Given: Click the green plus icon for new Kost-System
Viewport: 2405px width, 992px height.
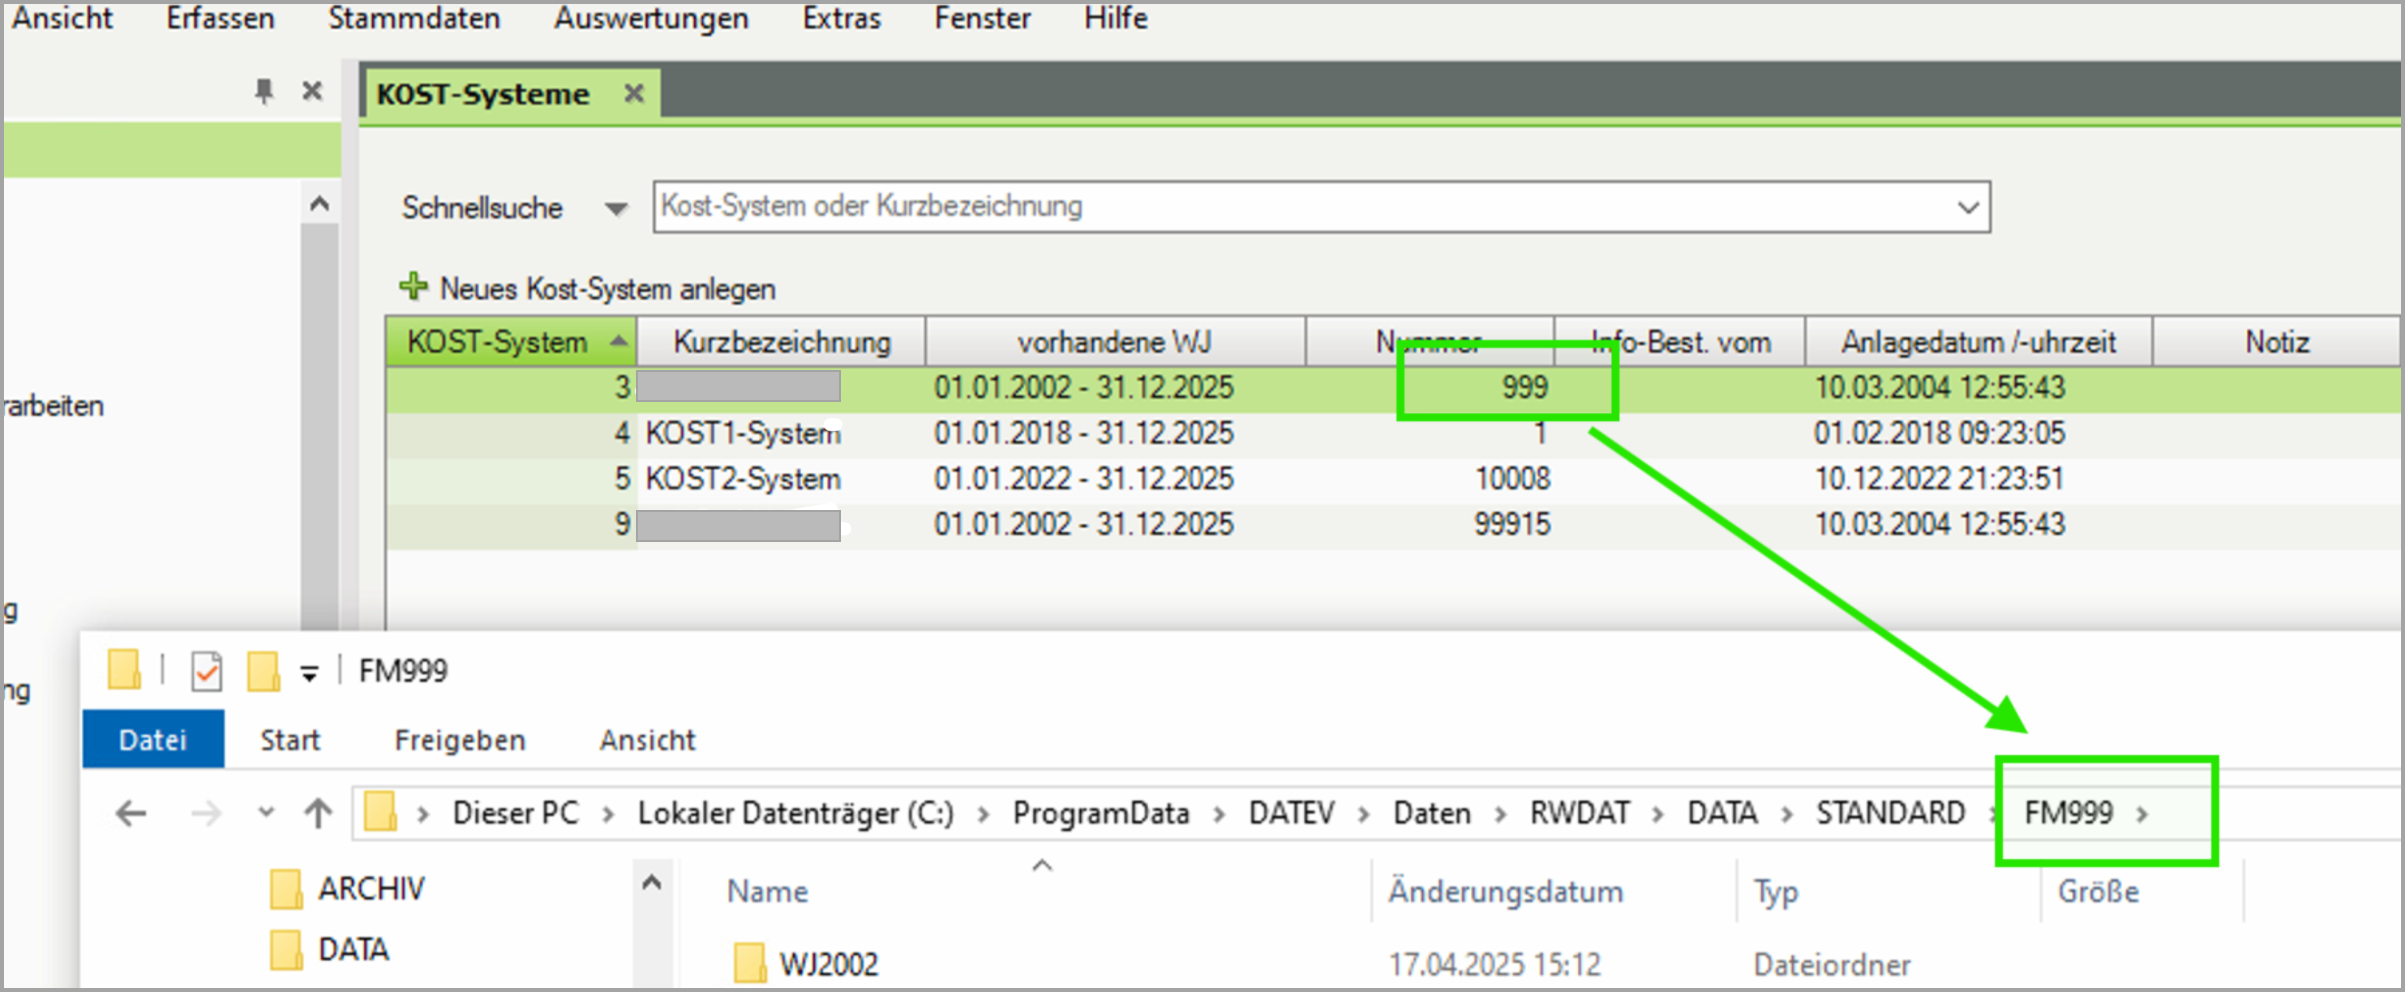Looking at the screenshot, I should [x=413, y=287].
